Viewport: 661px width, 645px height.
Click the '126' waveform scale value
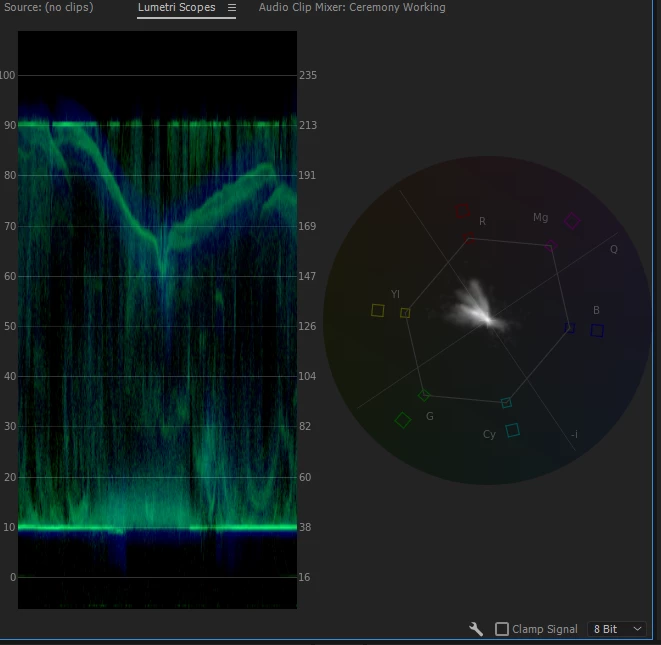tap(307, 326)
